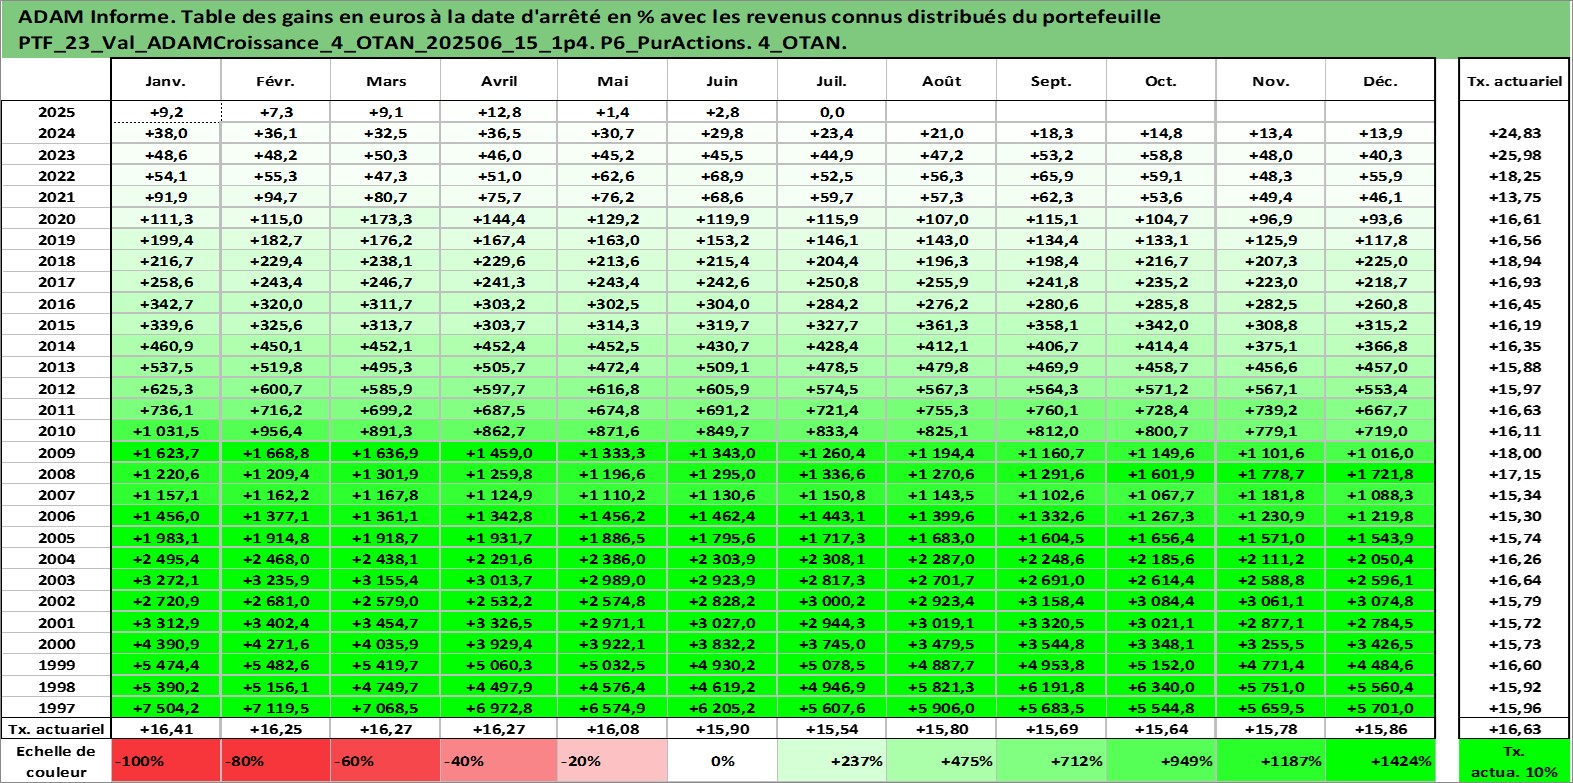1573x783 pixels.
Task: Click the Juin column header
Action: pyautogui.click(x=722, y=81)
